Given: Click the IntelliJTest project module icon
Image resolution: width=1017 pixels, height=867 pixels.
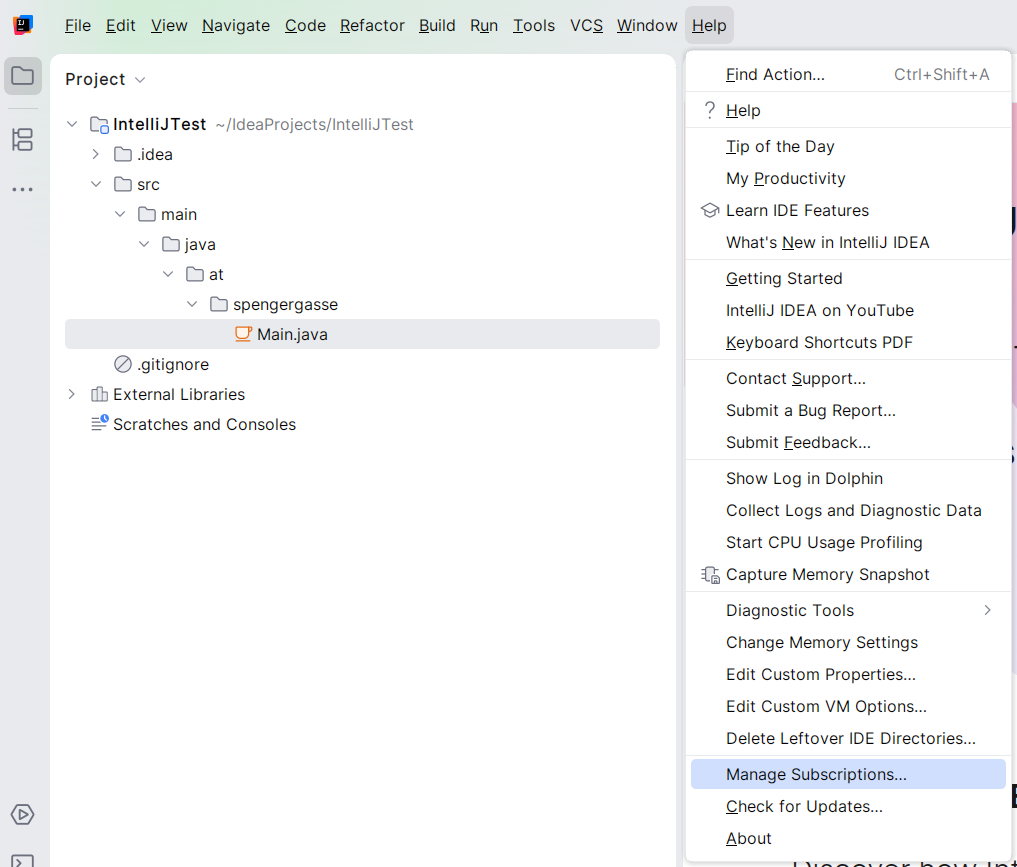Looking at the screenshot, I should coord(99,125).
